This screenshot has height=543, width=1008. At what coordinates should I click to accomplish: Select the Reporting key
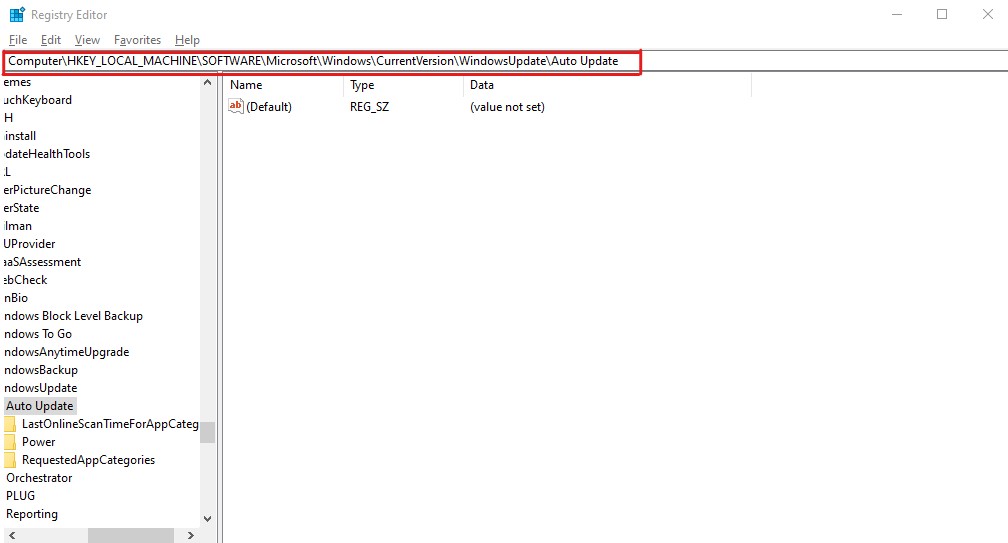tap(32, 513)
